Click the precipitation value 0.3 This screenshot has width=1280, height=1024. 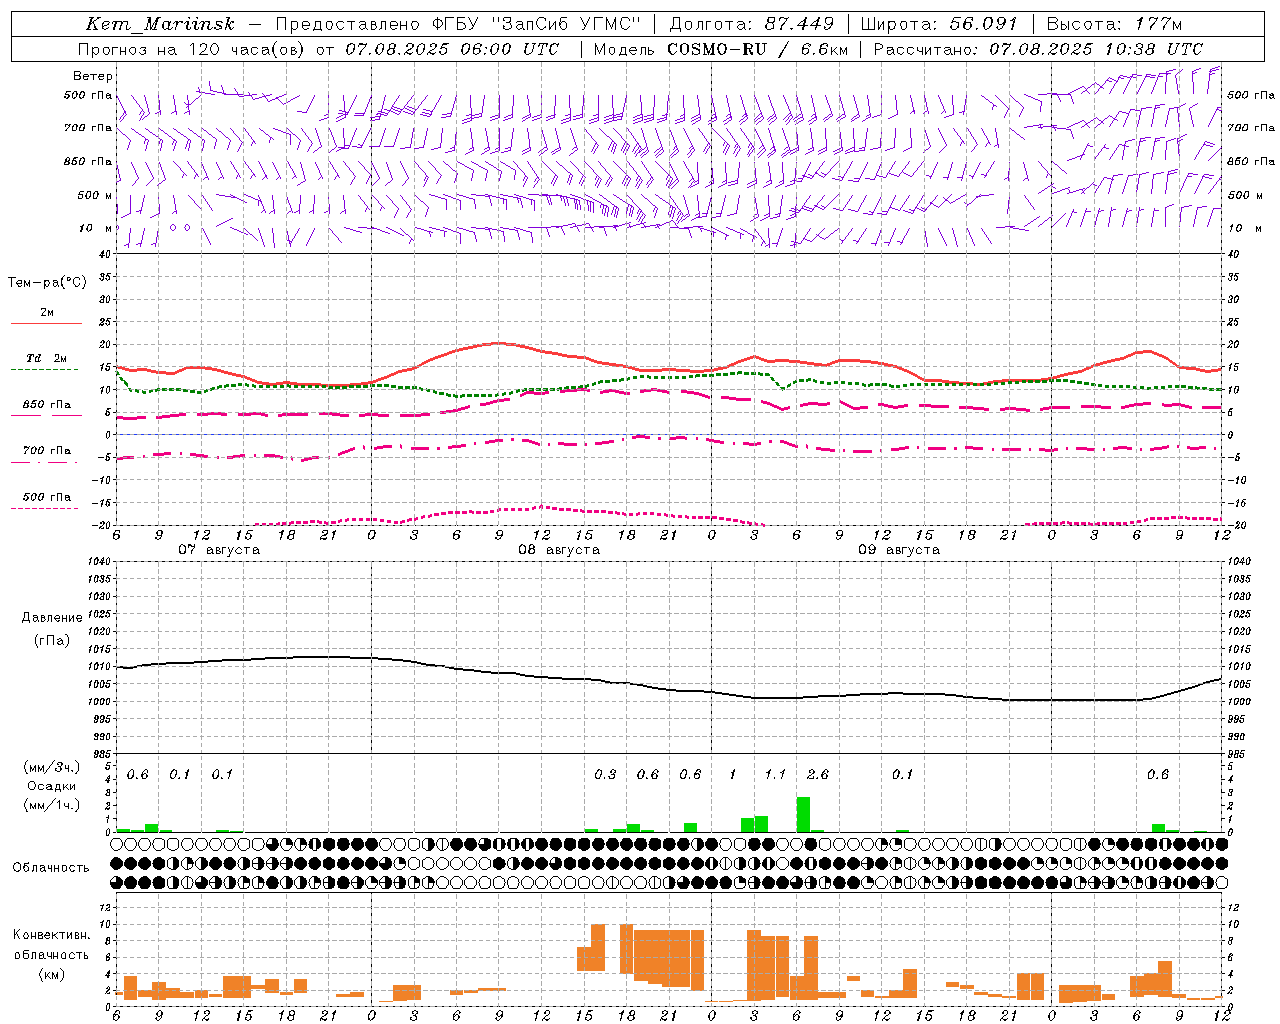pyautogui.click(x=605, y=775)
